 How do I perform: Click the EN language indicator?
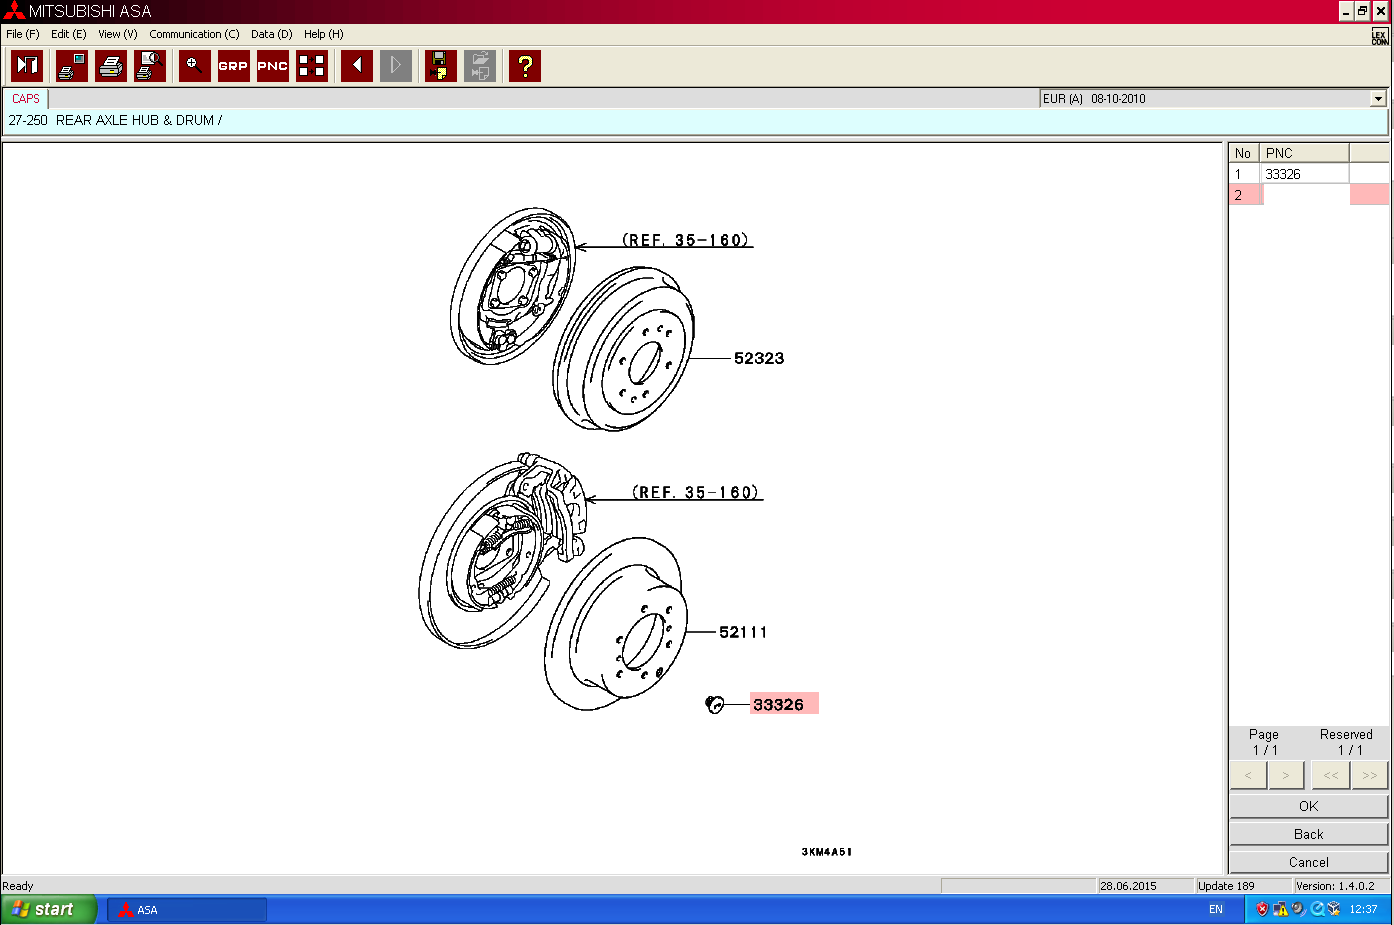1216,910
